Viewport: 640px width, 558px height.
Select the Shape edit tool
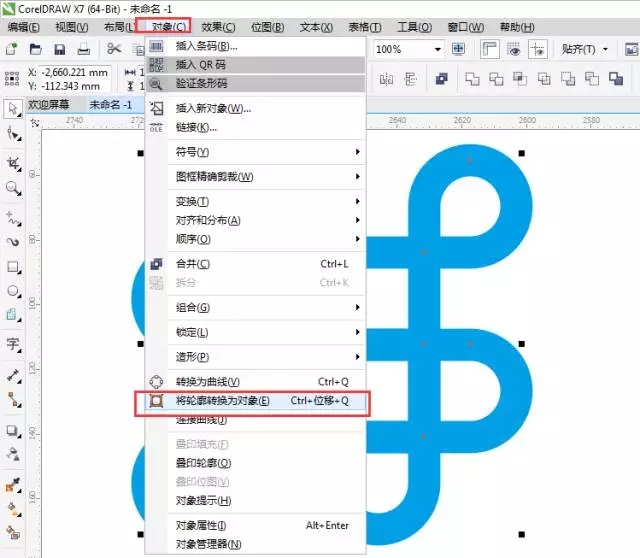click(13, 134)
